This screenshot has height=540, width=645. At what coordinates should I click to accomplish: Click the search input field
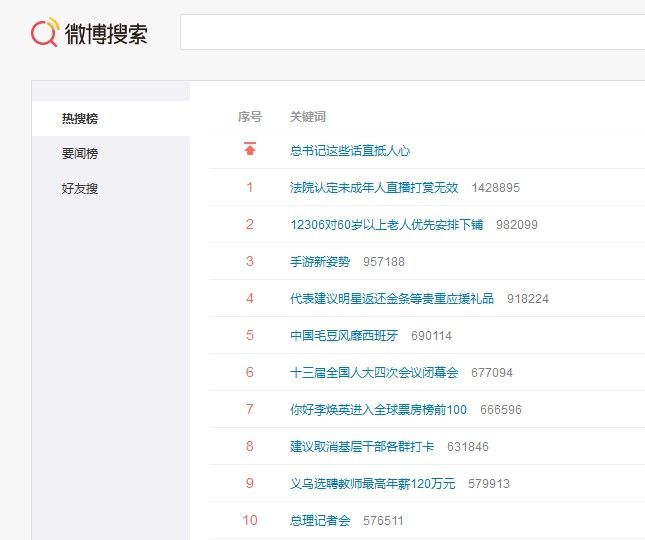[410, 33]
